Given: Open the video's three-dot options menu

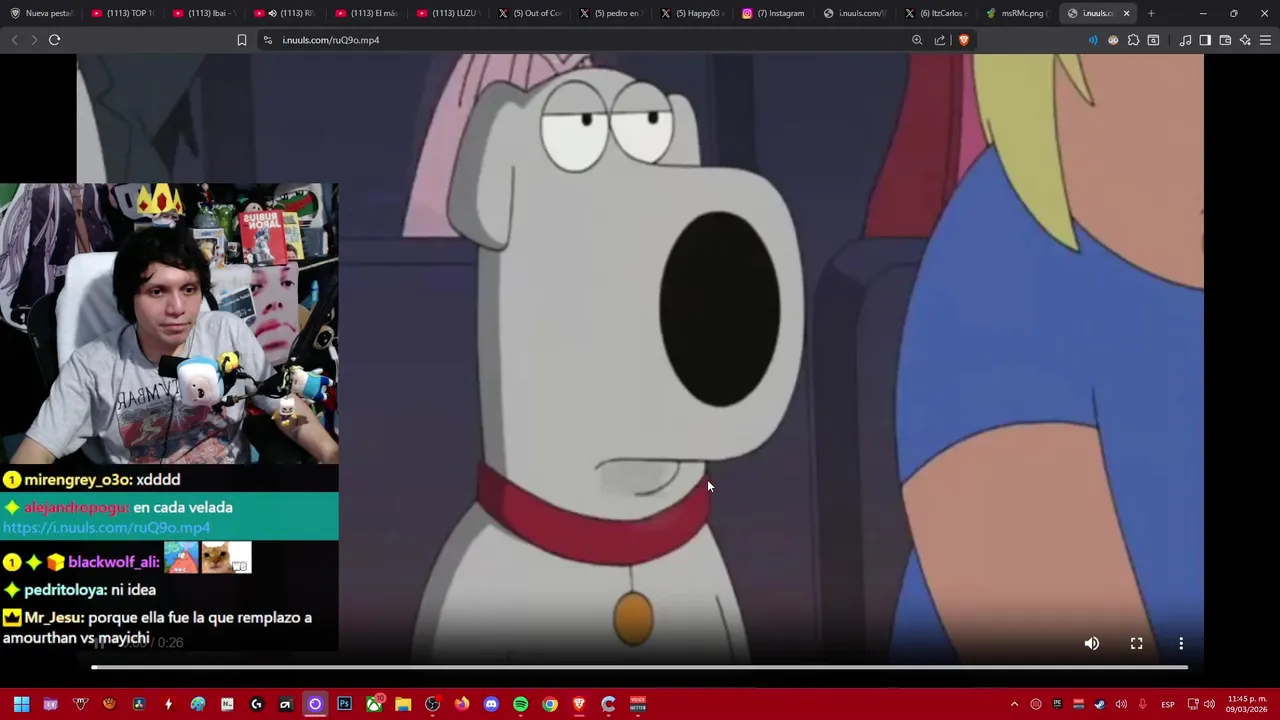Looking at the screenshot, I should pos(1181,643).
